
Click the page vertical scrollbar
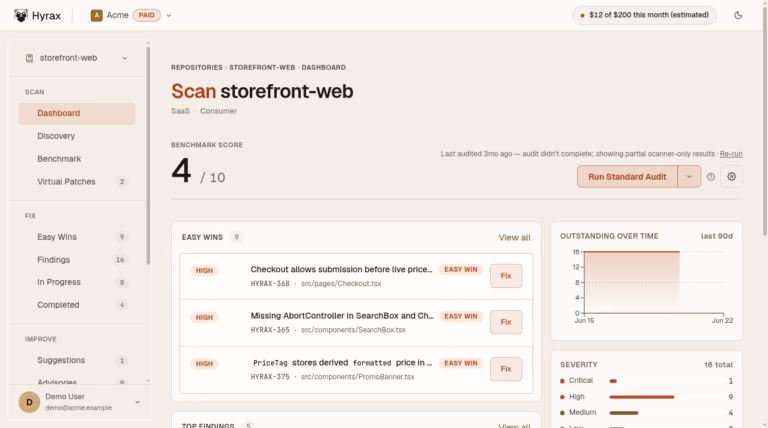765,120
